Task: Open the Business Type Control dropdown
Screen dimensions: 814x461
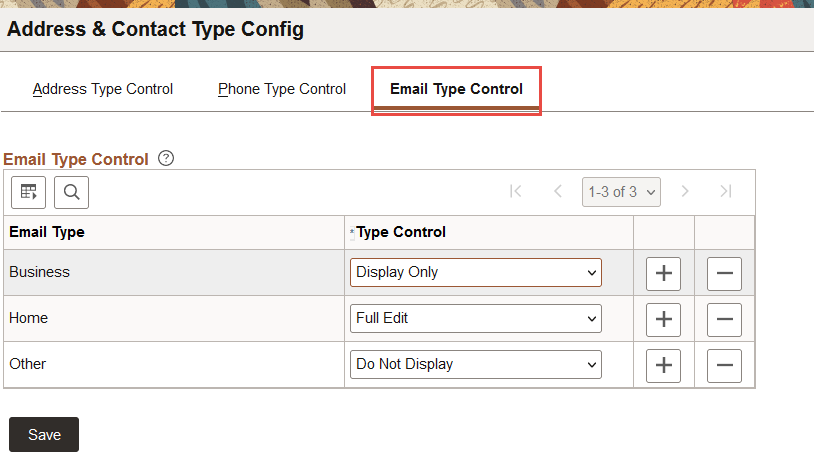Action: 476,272
